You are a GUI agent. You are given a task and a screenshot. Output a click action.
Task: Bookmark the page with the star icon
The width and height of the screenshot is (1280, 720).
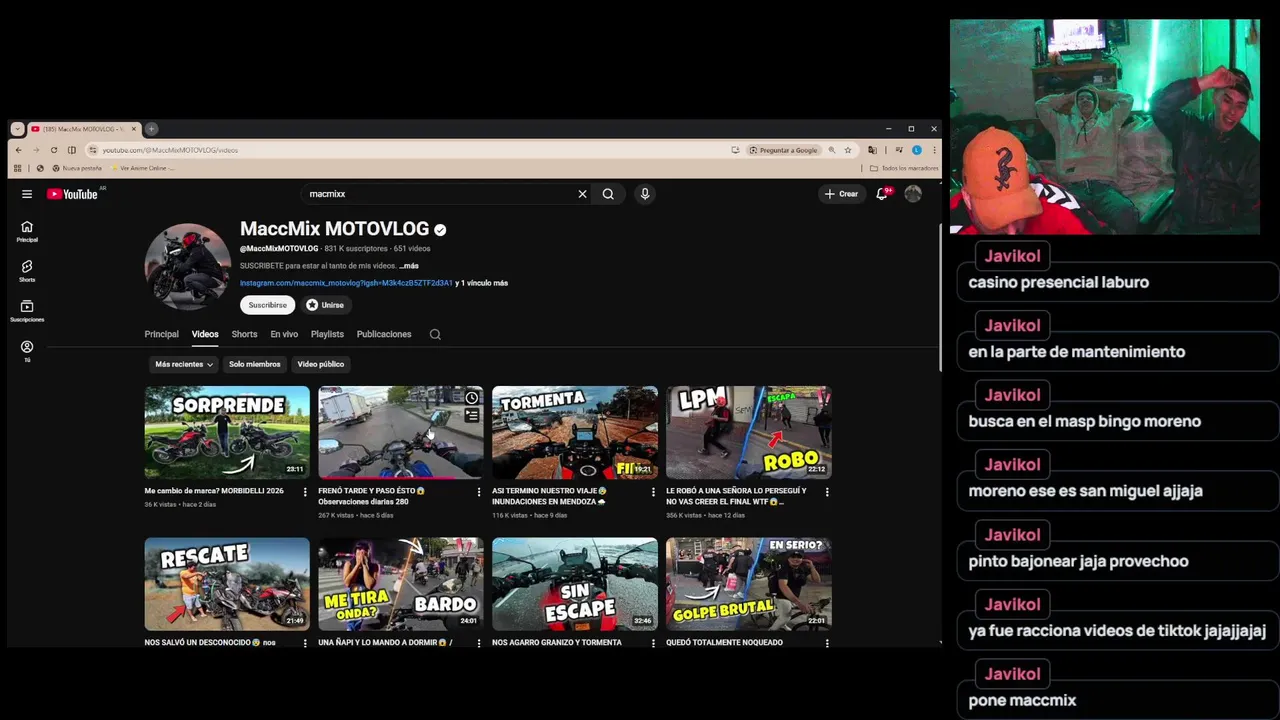point(848,150)
